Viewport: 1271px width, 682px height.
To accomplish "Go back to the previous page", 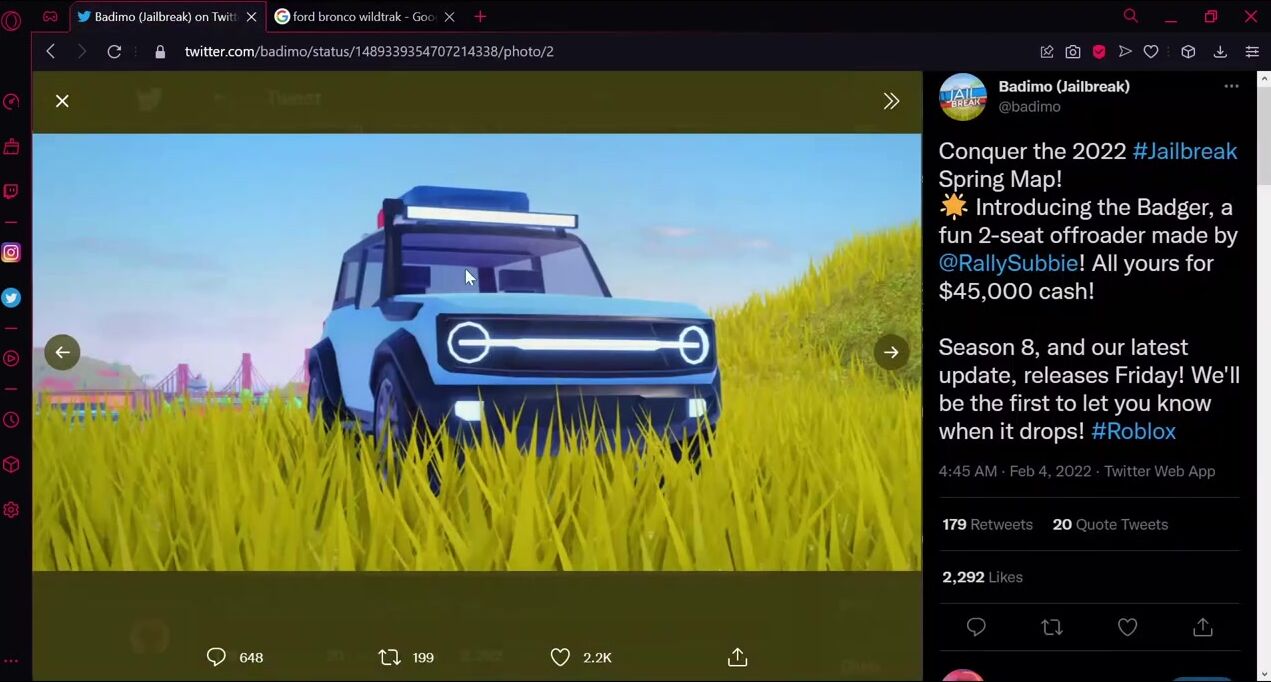I will tap(50, 51).
